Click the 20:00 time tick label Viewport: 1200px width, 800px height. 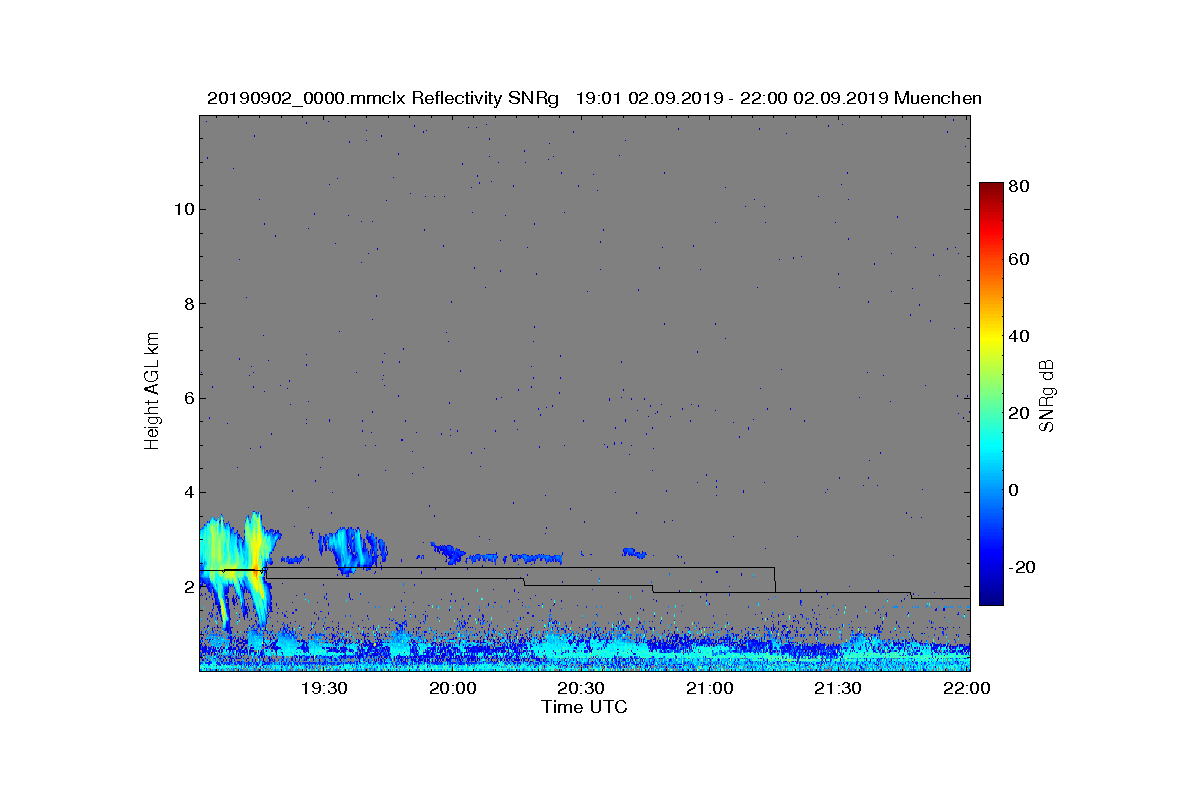(x=453, y=688)
